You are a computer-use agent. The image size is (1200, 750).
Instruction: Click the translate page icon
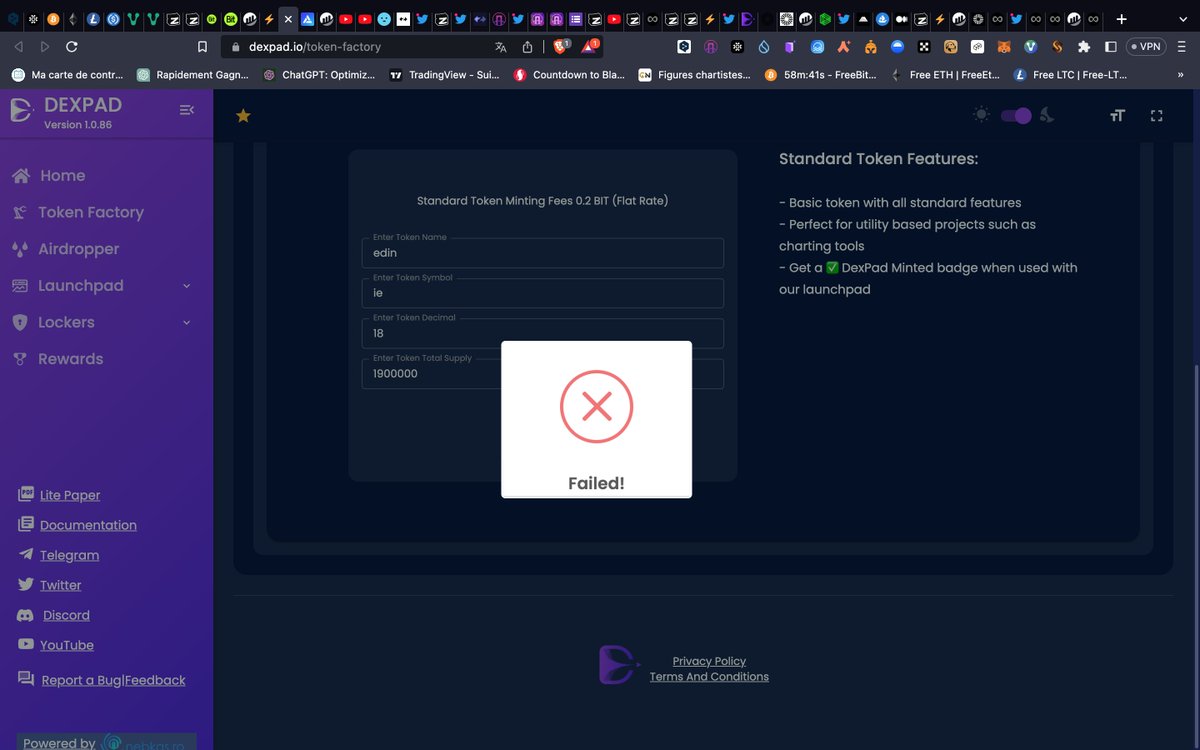tap(501, 46)
